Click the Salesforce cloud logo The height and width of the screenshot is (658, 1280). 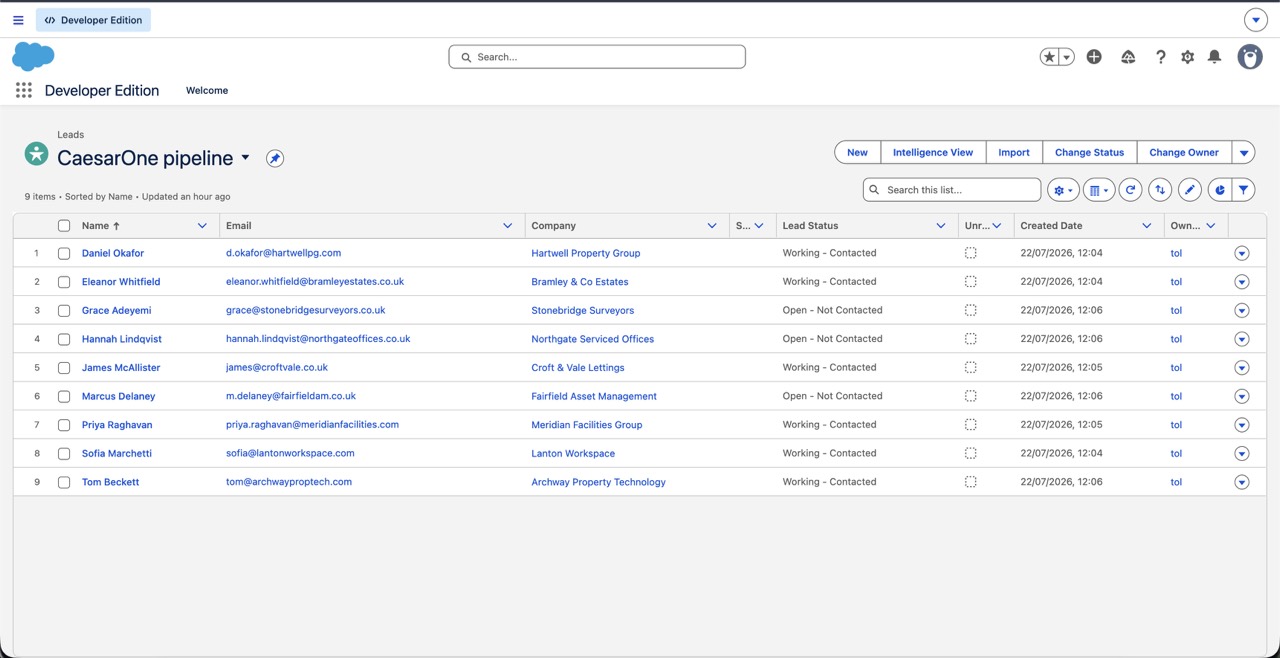(x=33, y=57)
